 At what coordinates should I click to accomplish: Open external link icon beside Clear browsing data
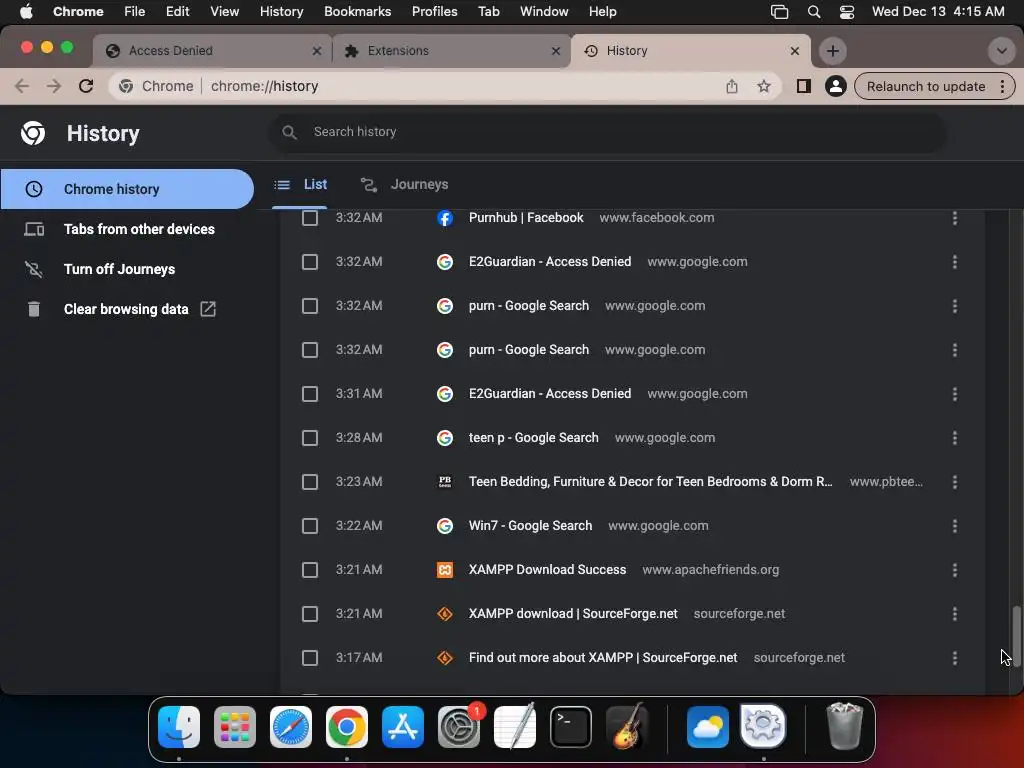tap(208, 309)
